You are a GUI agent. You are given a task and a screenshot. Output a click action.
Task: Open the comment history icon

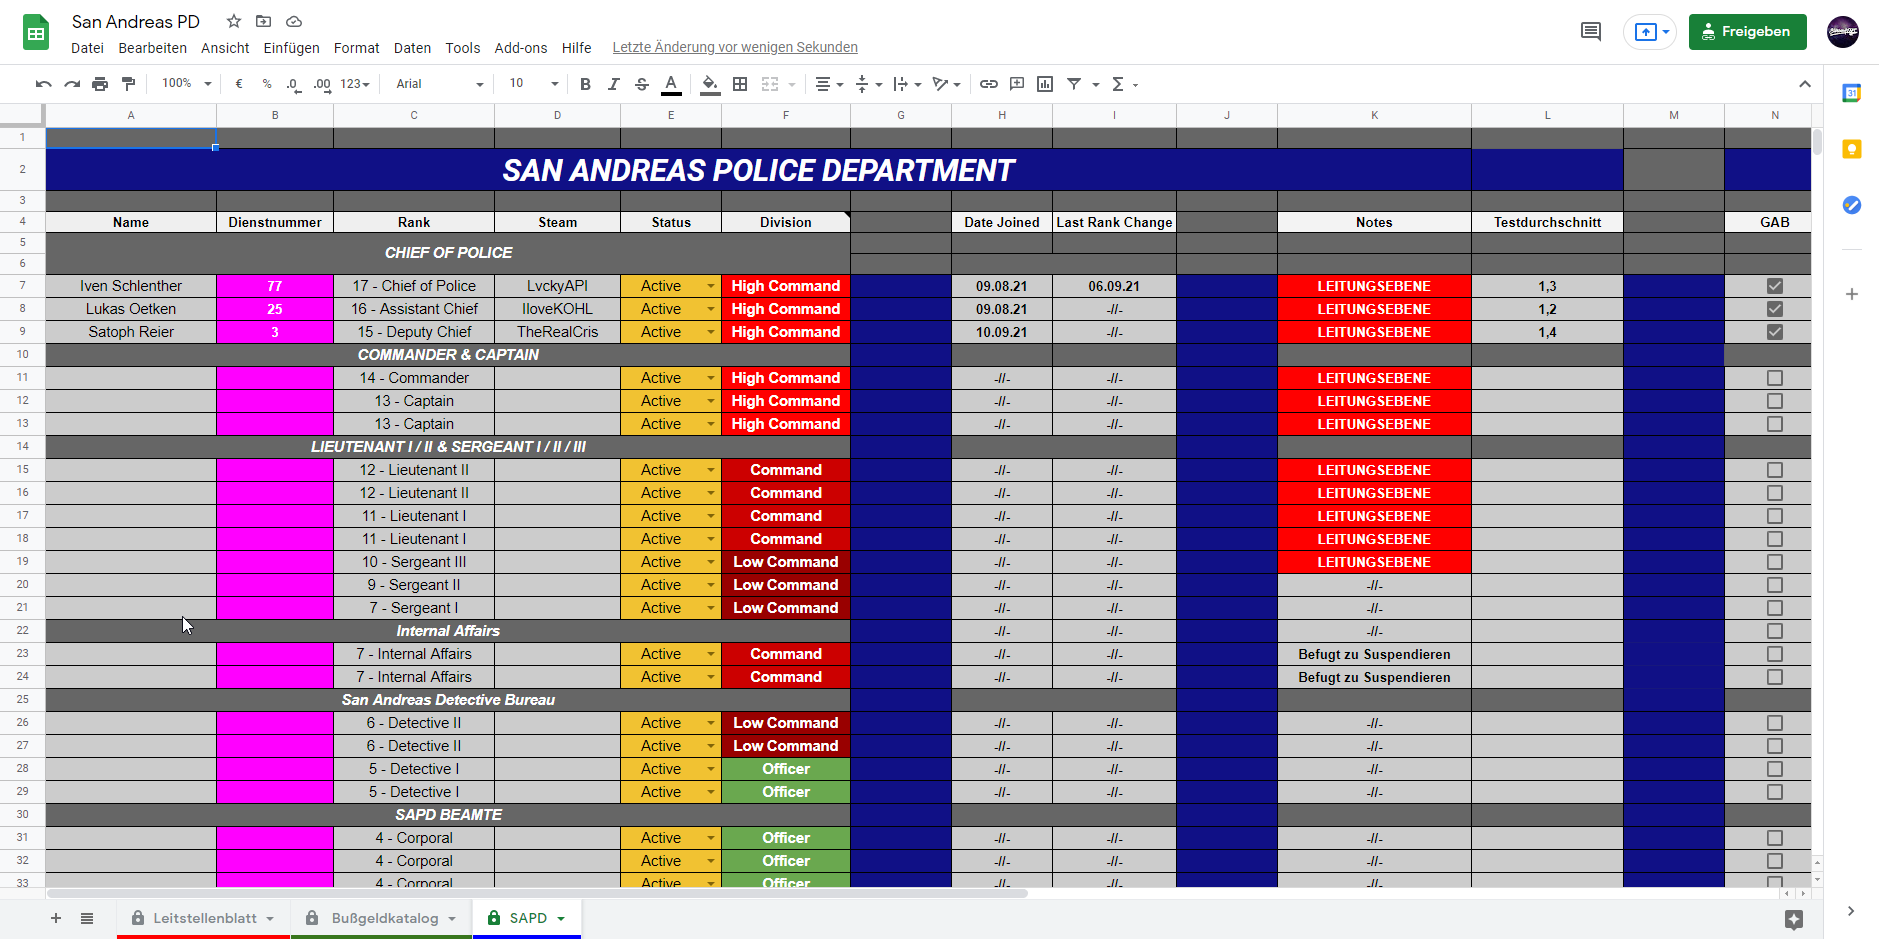coord(1590,32)
